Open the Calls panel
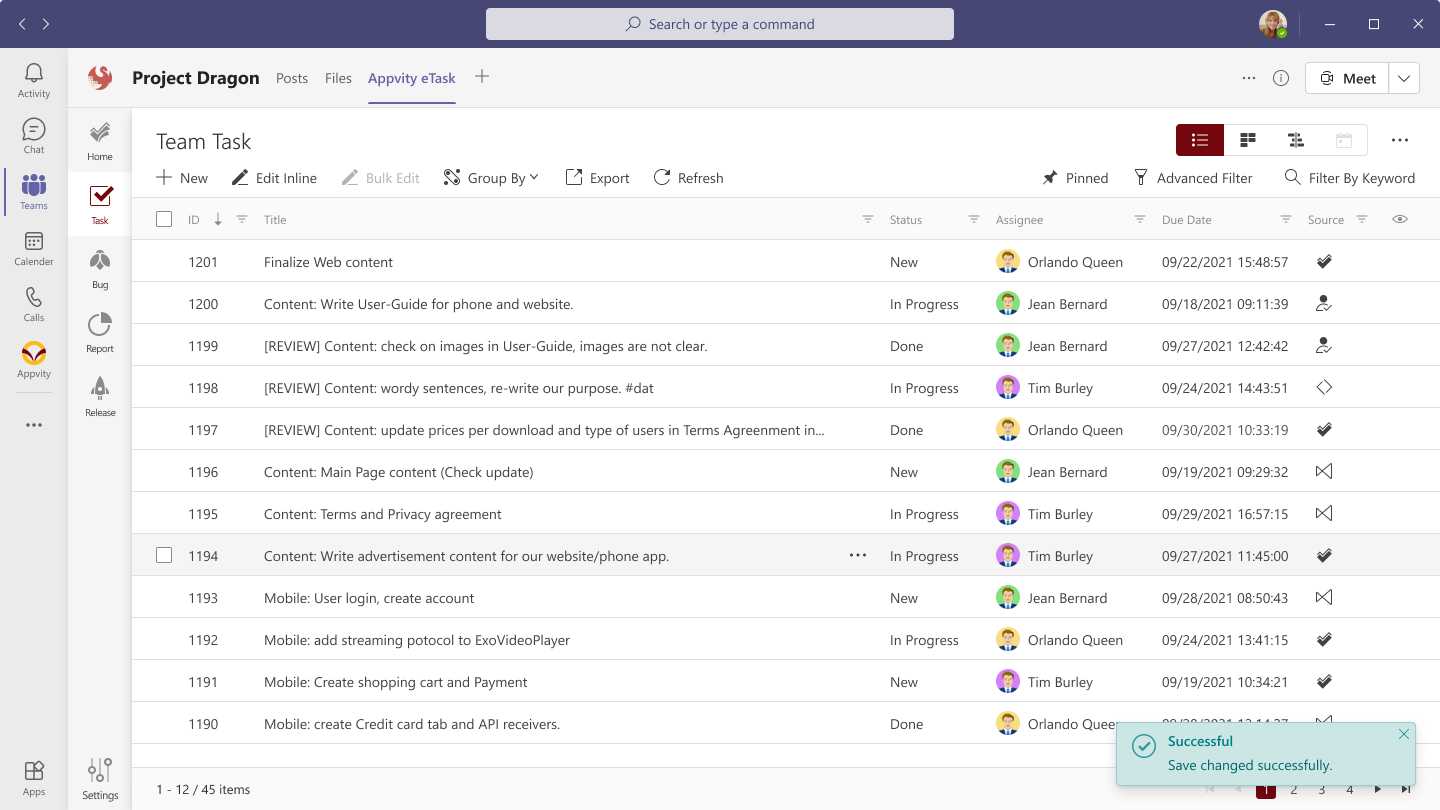 click(33, 303)
